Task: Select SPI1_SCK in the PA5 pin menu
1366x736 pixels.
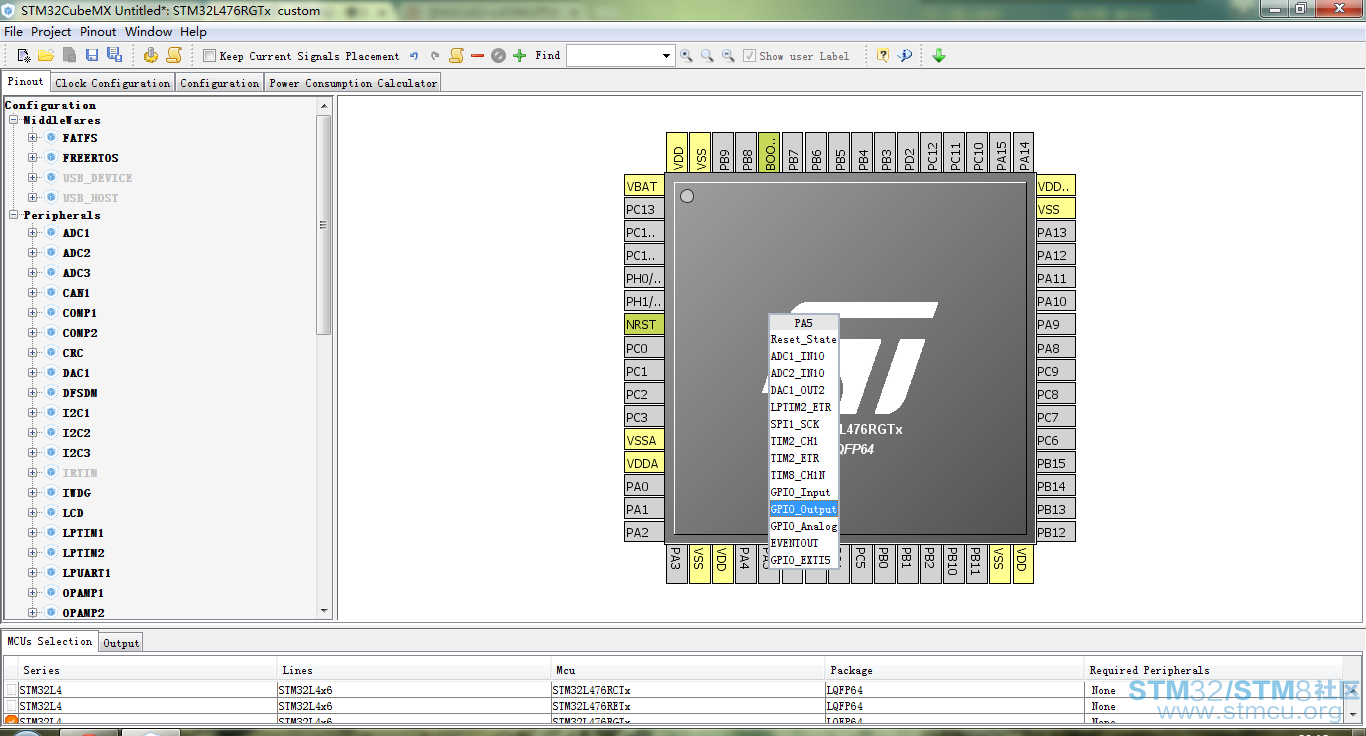Action: [803, 425]
